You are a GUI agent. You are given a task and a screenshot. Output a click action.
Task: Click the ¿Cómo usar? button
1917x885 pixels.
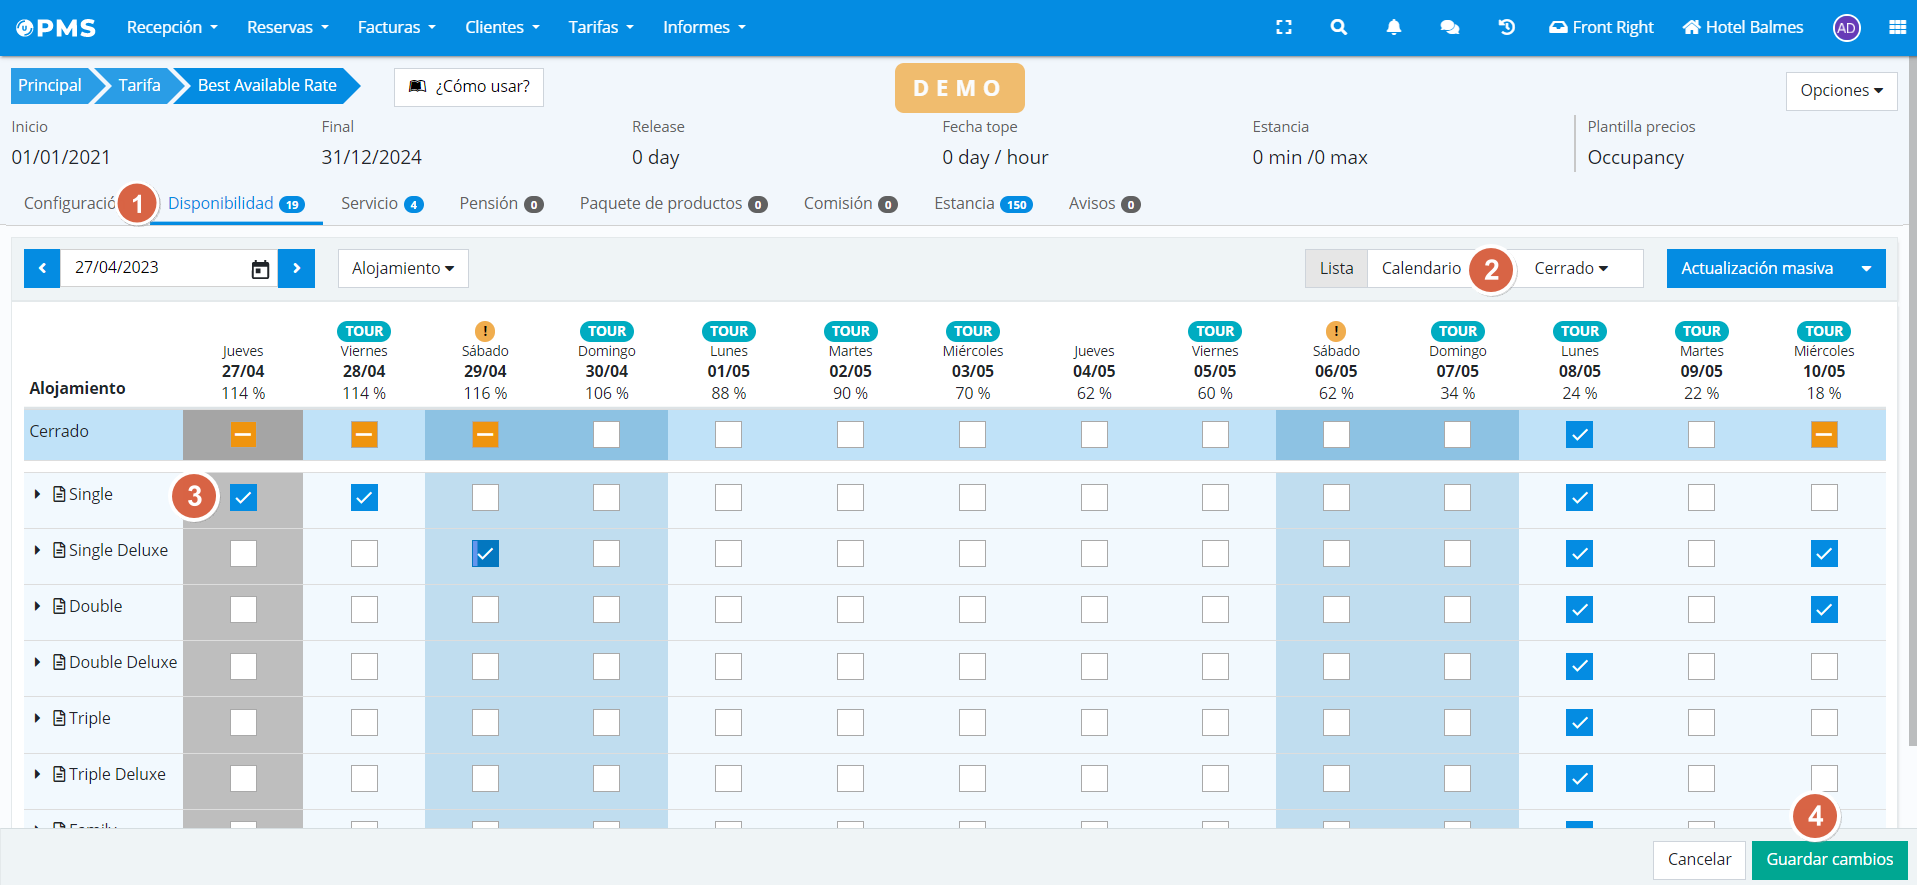point(469,87)
